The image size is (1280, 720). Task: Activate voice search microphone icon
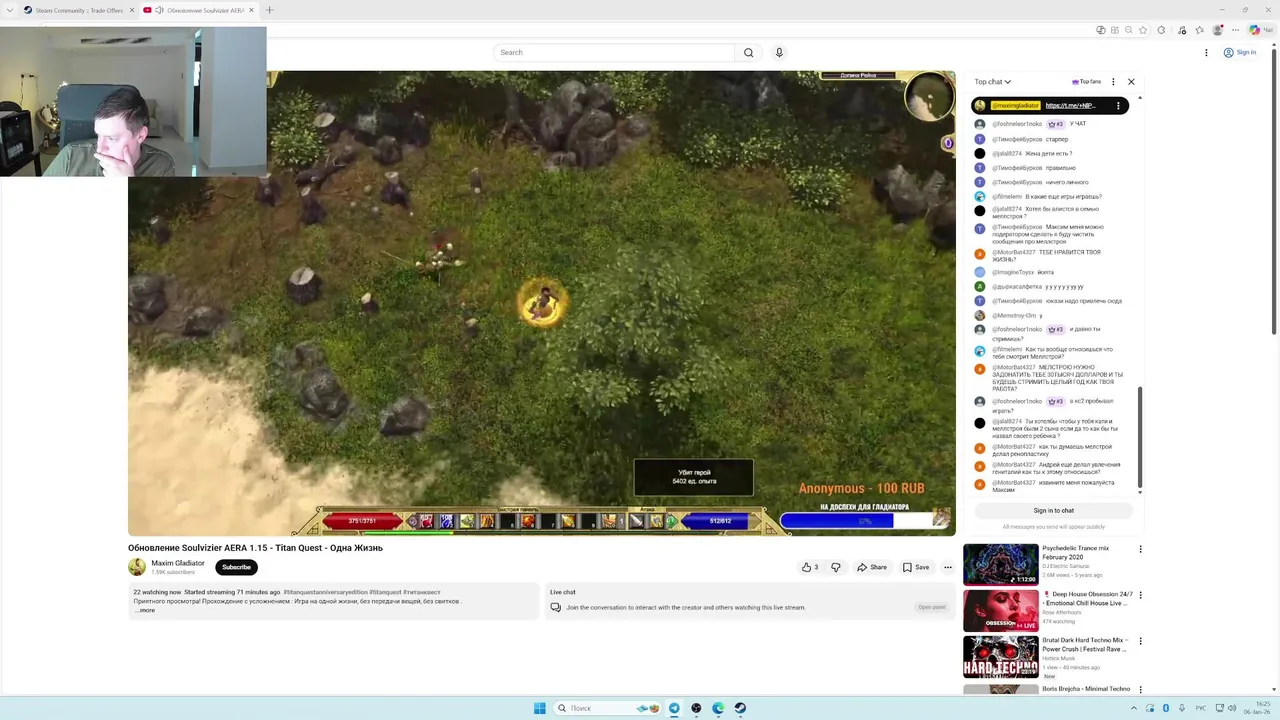(779, 52)
